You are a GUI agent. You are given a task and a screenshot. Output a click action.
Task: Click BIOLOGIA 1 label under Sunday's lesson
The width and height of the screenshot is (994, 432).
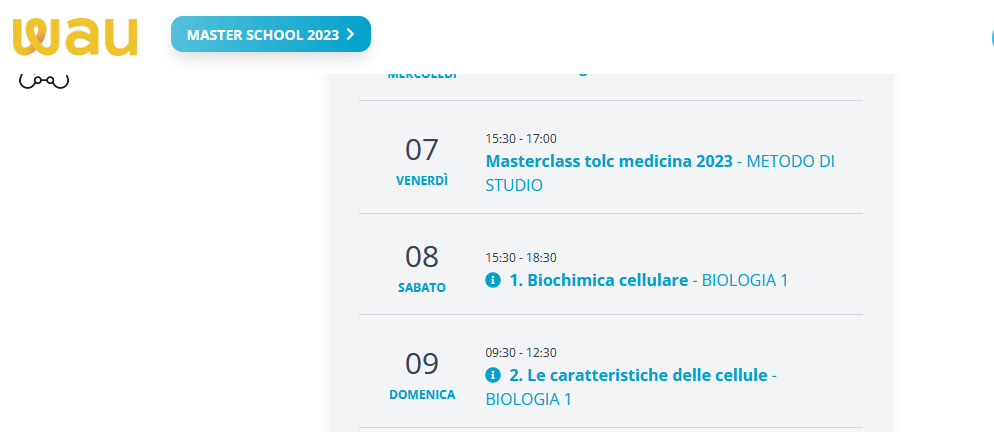[528, 399]
